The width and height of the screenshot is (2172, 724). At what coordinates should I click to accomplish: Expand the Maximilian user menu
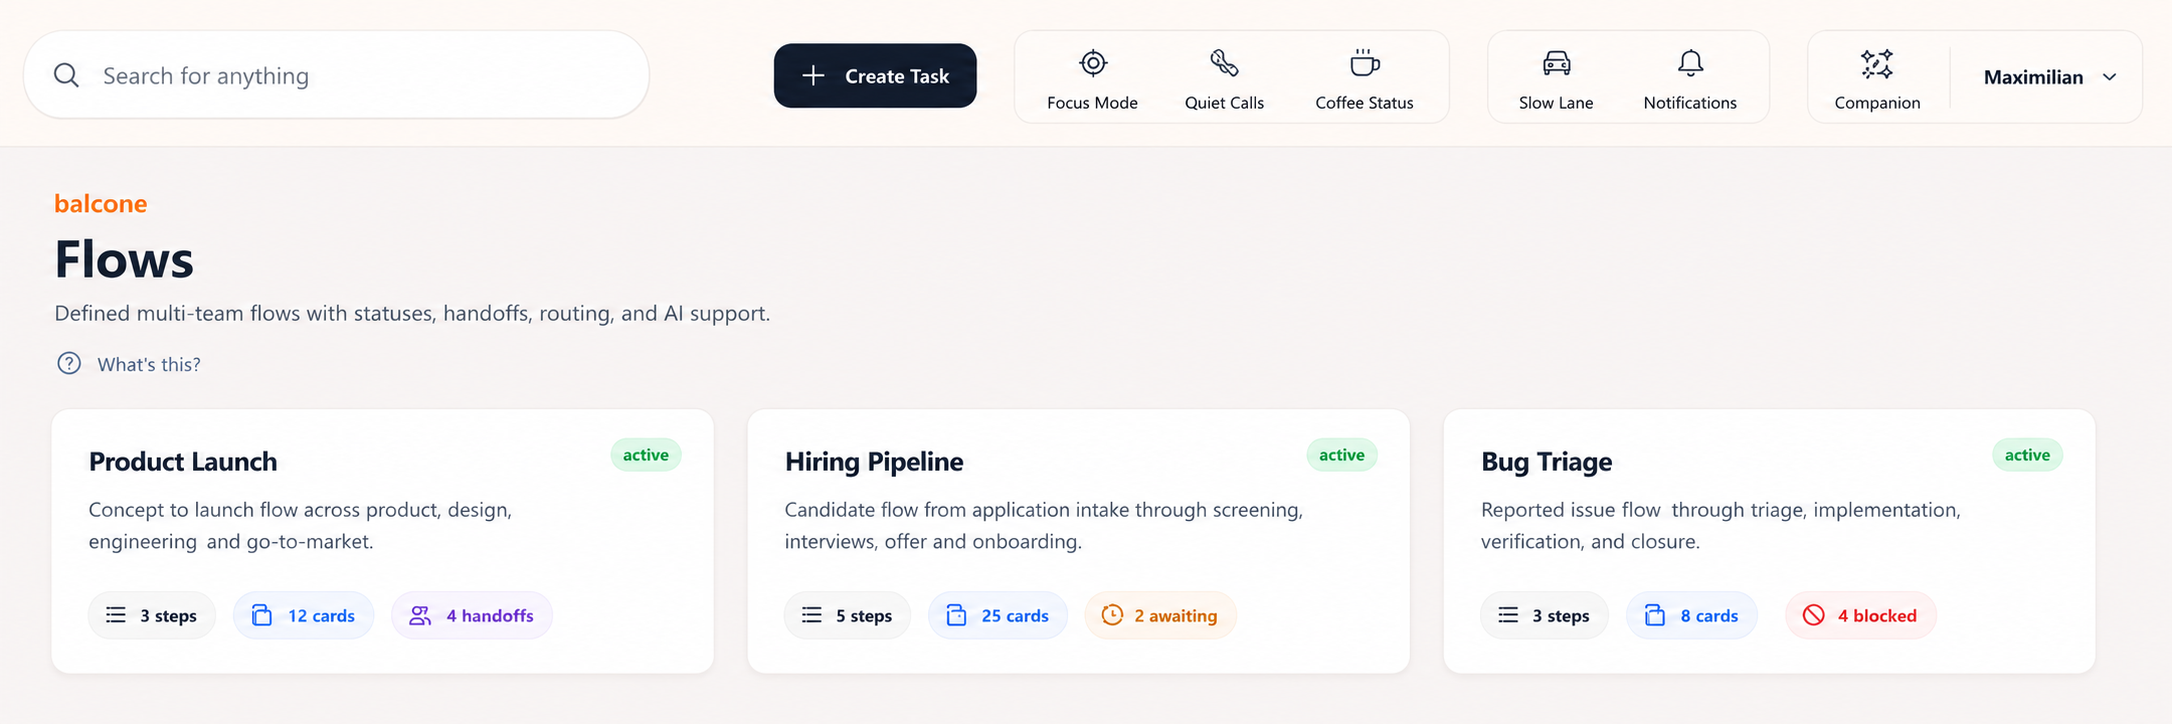pos(2050,77)
